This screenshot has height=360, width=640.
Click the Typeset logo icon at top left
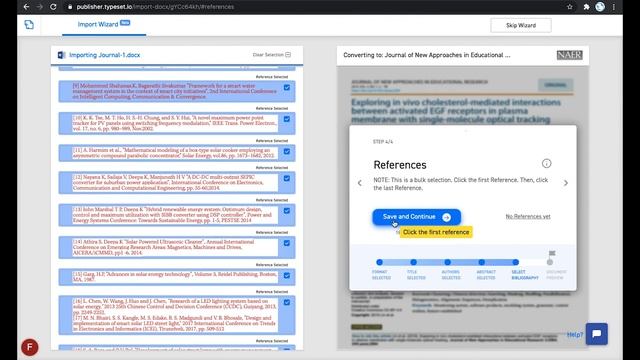pos(29,25)
